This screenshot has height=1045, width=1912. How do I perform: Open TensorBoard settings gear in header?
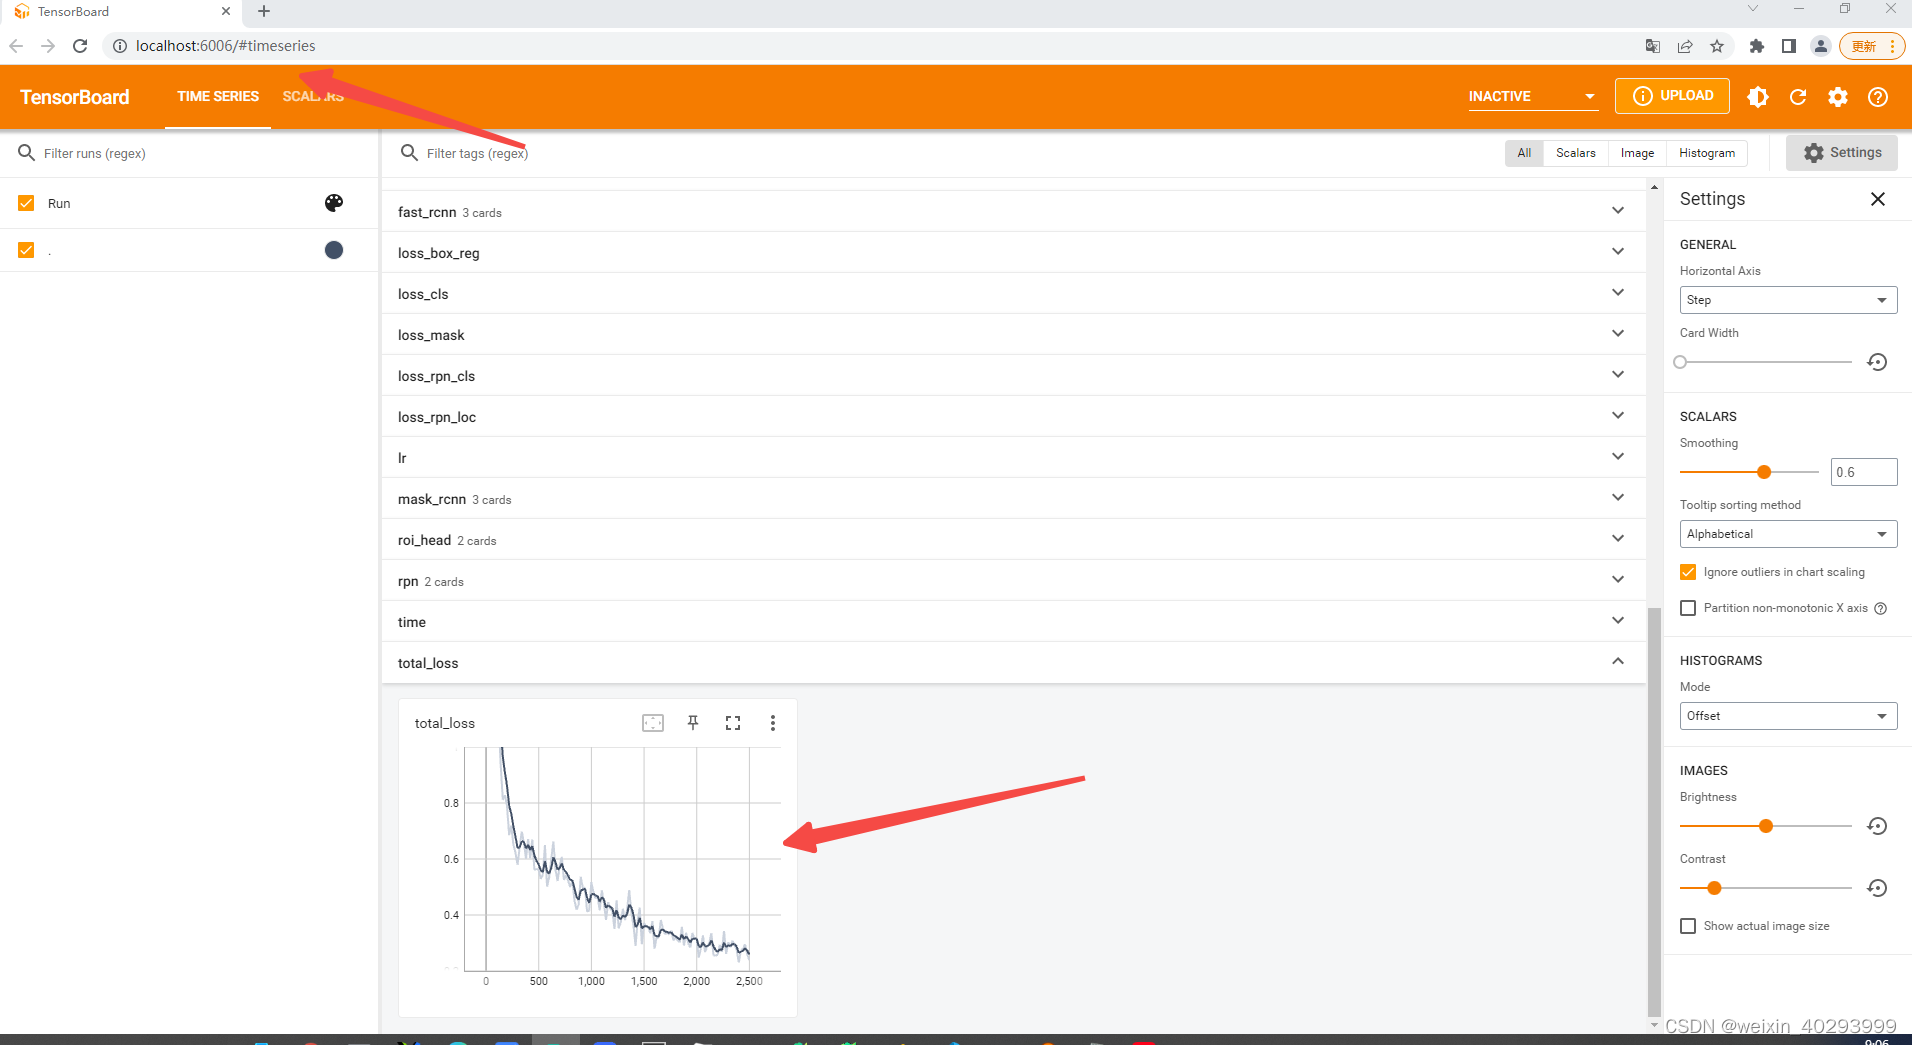pyautogui.click(x=1838, y=97)
